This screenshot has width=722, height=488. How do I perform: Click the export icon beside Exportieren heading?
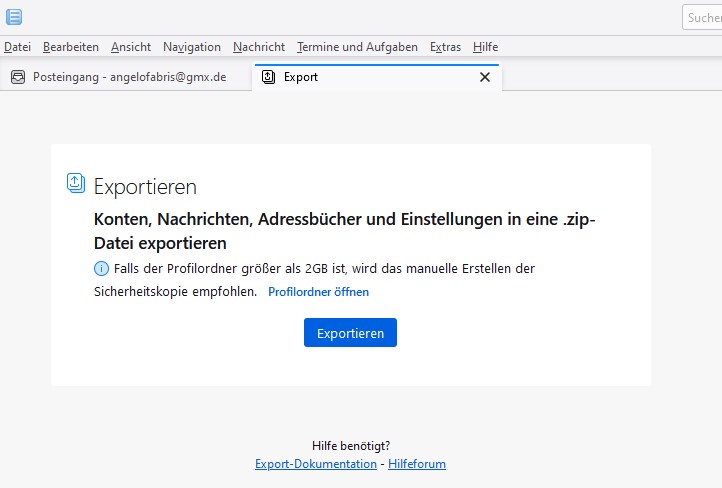76,183
